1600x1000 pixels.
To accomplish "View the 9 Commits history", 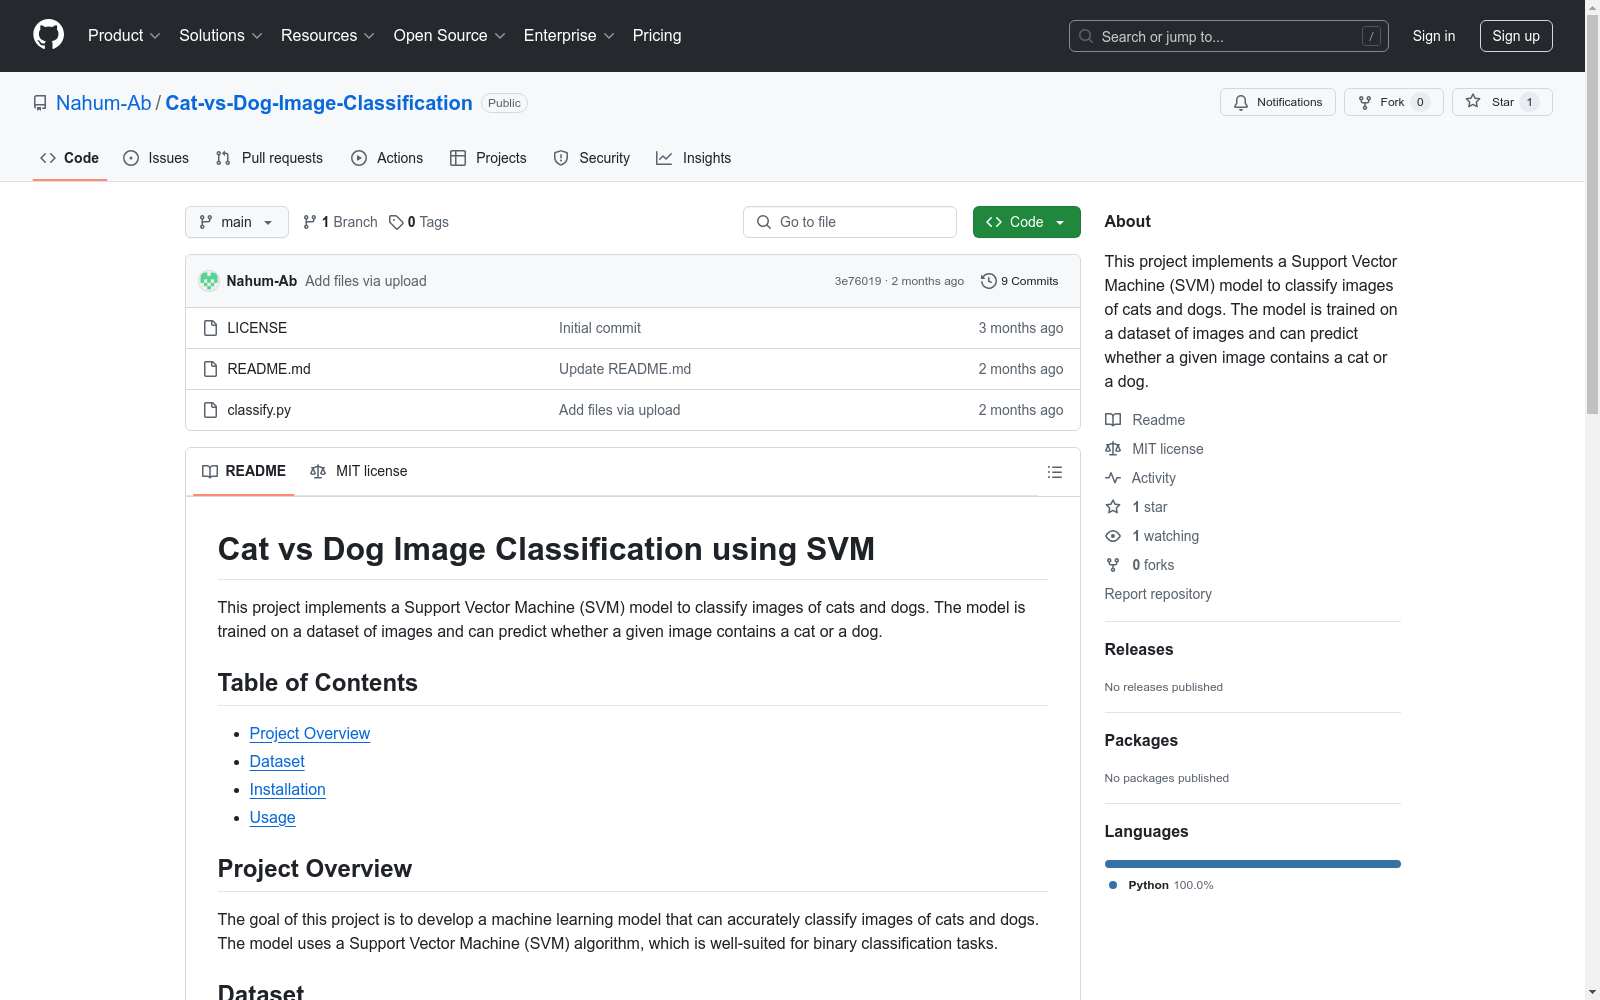I will [1020, 281].
